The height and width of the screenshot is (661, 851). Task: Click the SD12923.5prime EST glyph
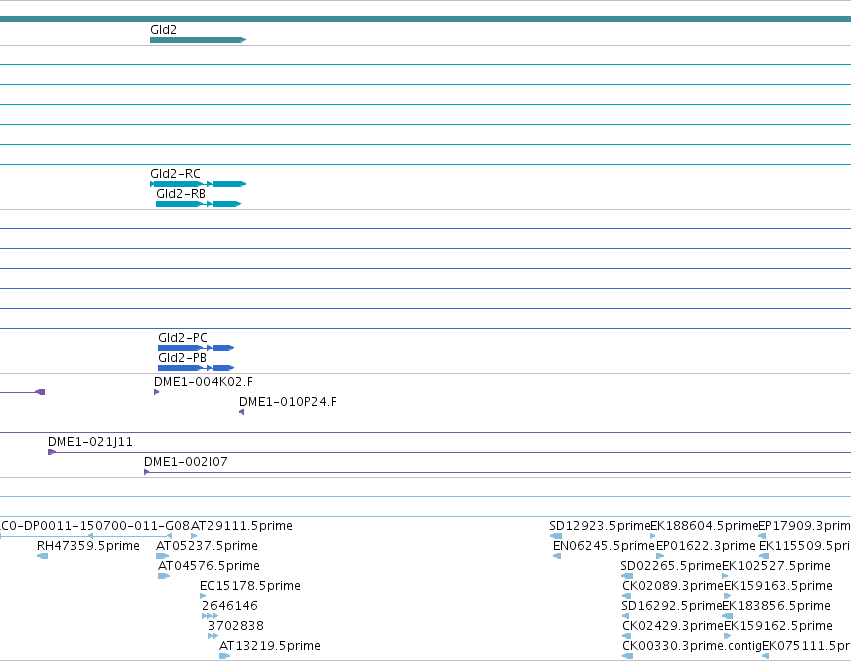[556, 536]
